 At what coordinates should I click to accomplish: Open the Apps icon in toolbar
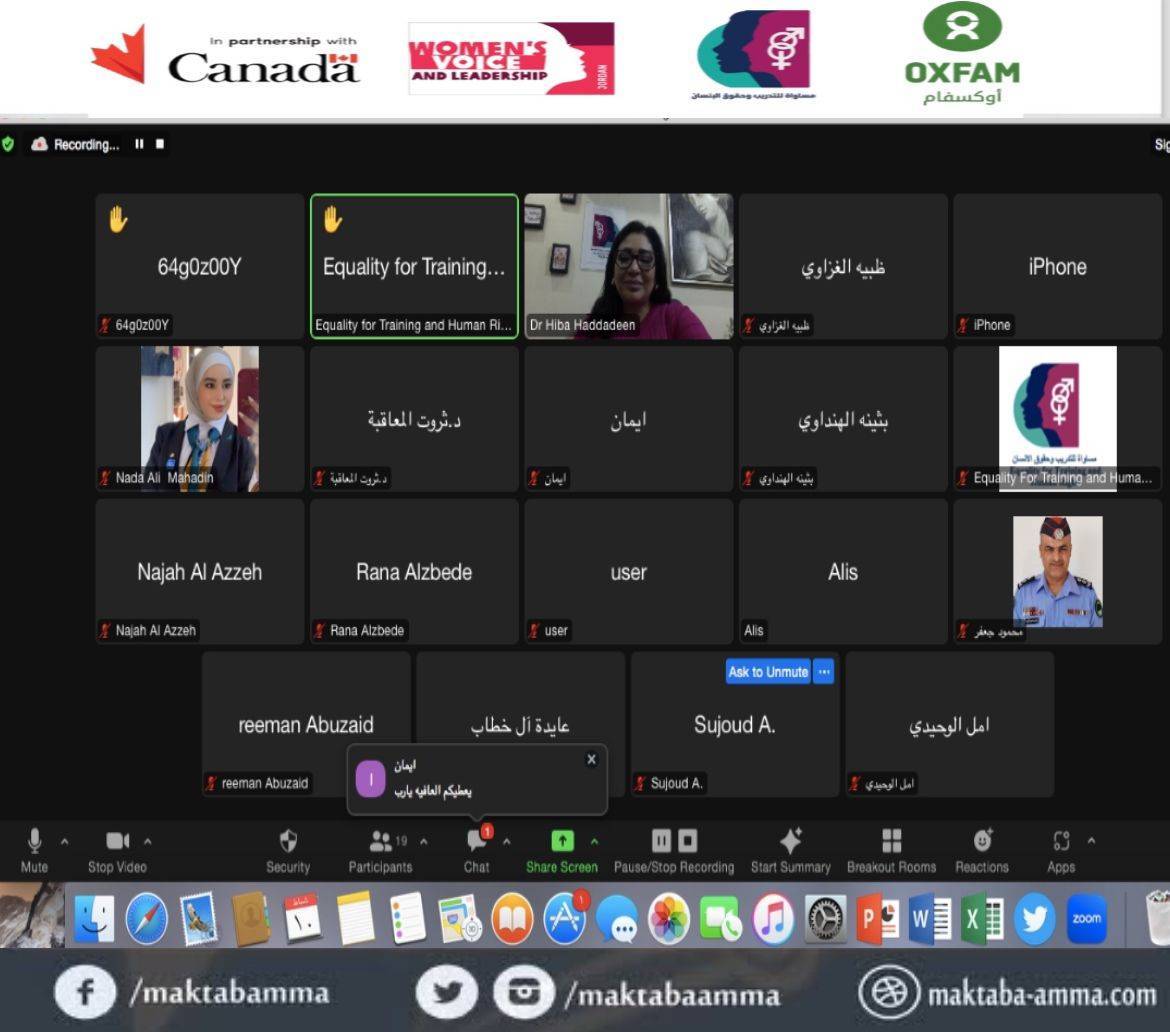[1061, 841]
